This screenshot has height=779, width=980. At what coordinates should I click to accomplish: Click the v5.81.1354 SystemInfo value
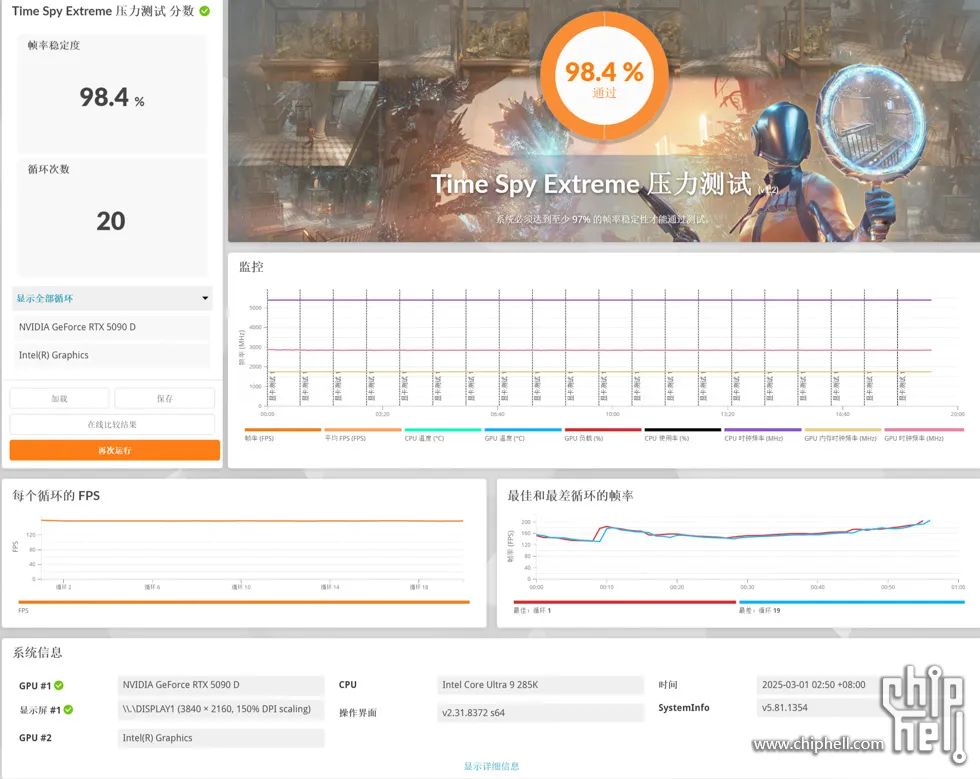coord(819,708)
